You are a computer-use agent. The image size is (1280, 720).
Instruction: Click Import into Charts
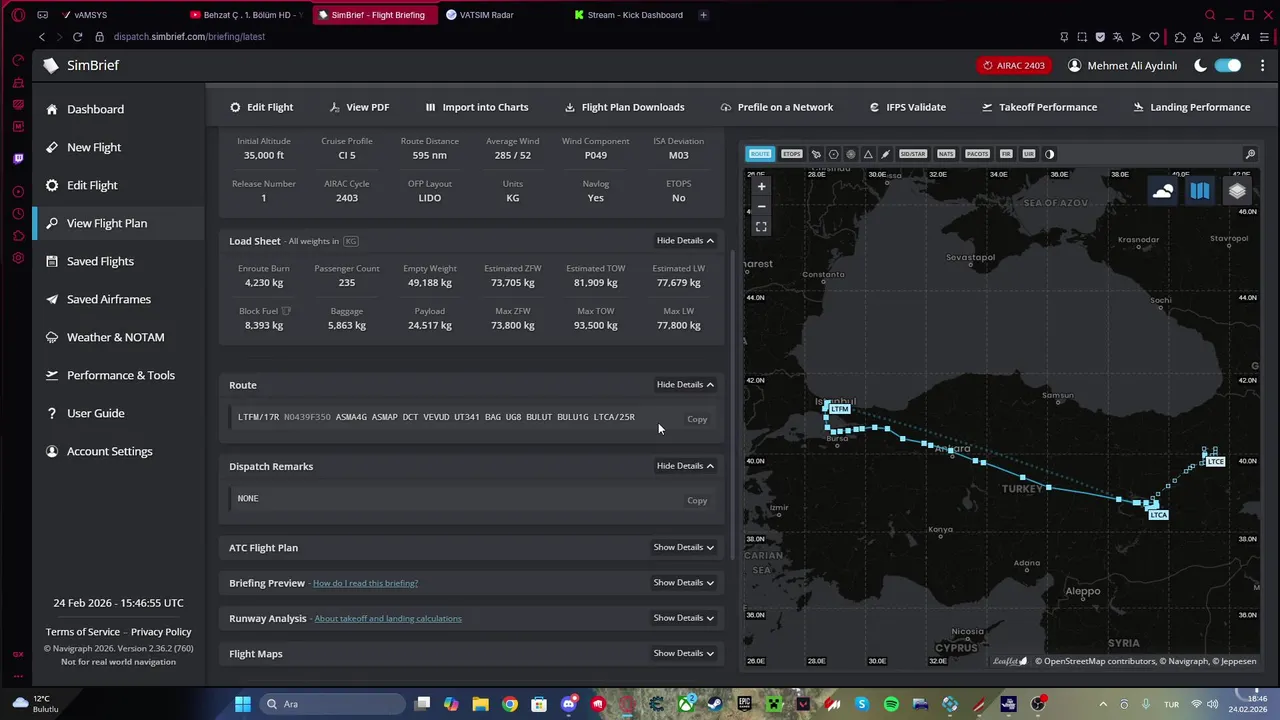coord(476,107)
